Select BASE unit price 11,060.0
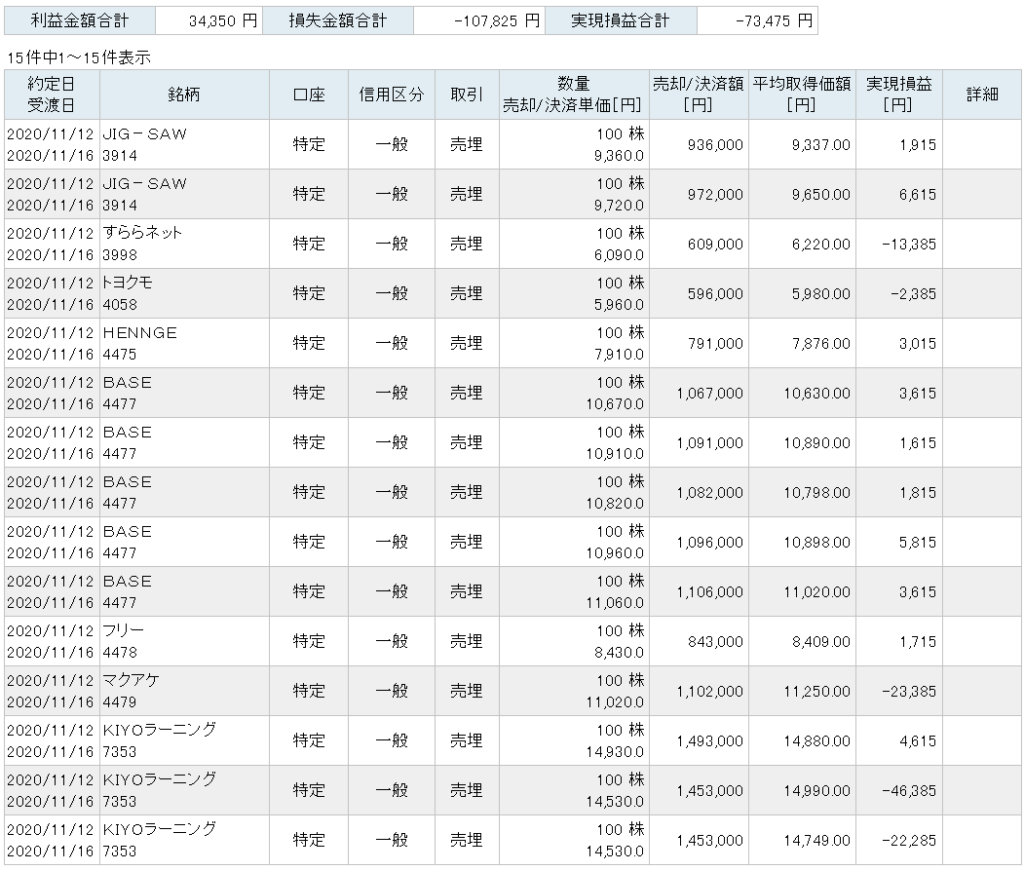The width and height of the screenshot is (1024, 871). click(x=615, y=603)
